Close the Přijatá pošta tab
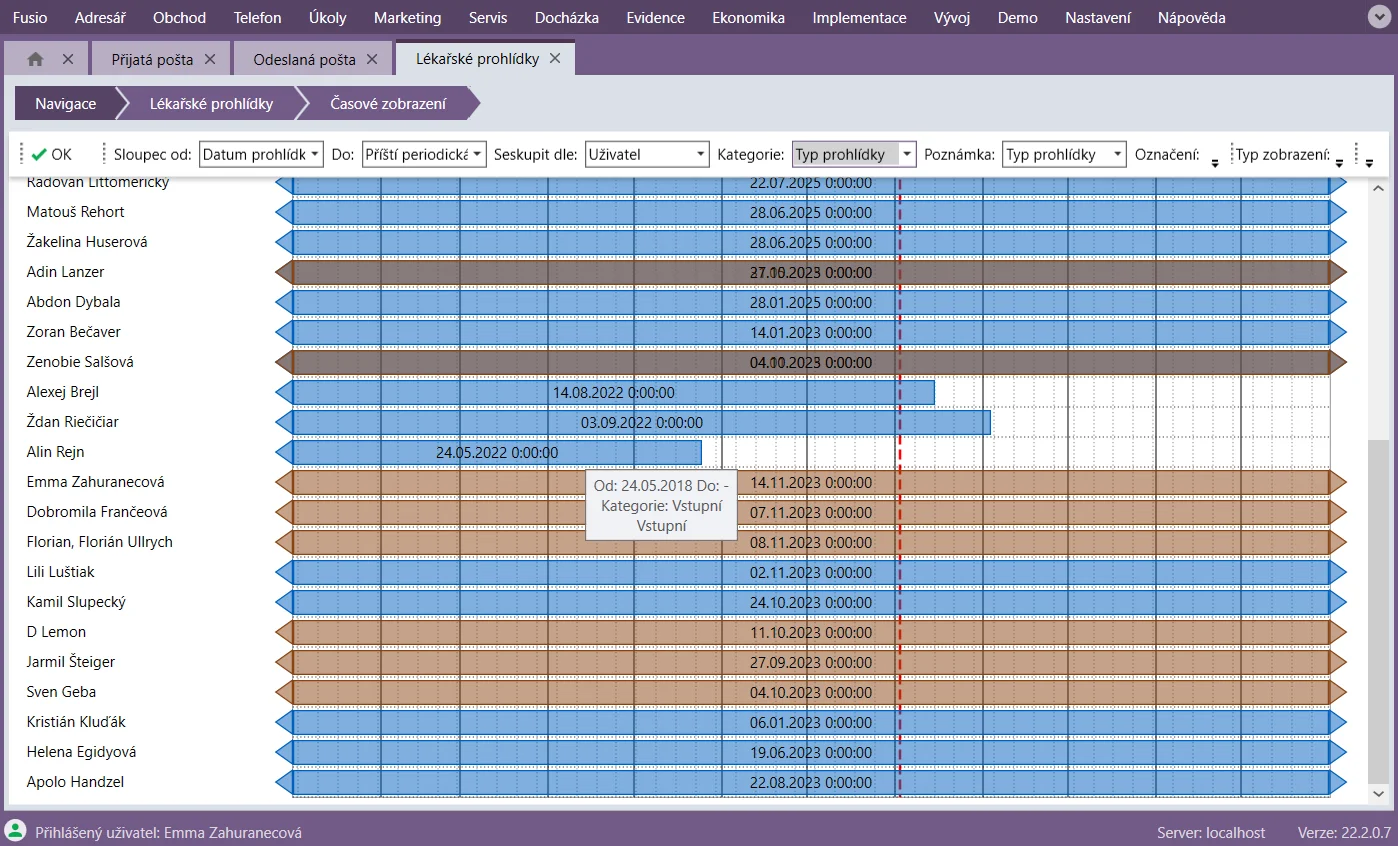The height and width of the screenshot is (846, 1398). [x=210, y=59]
